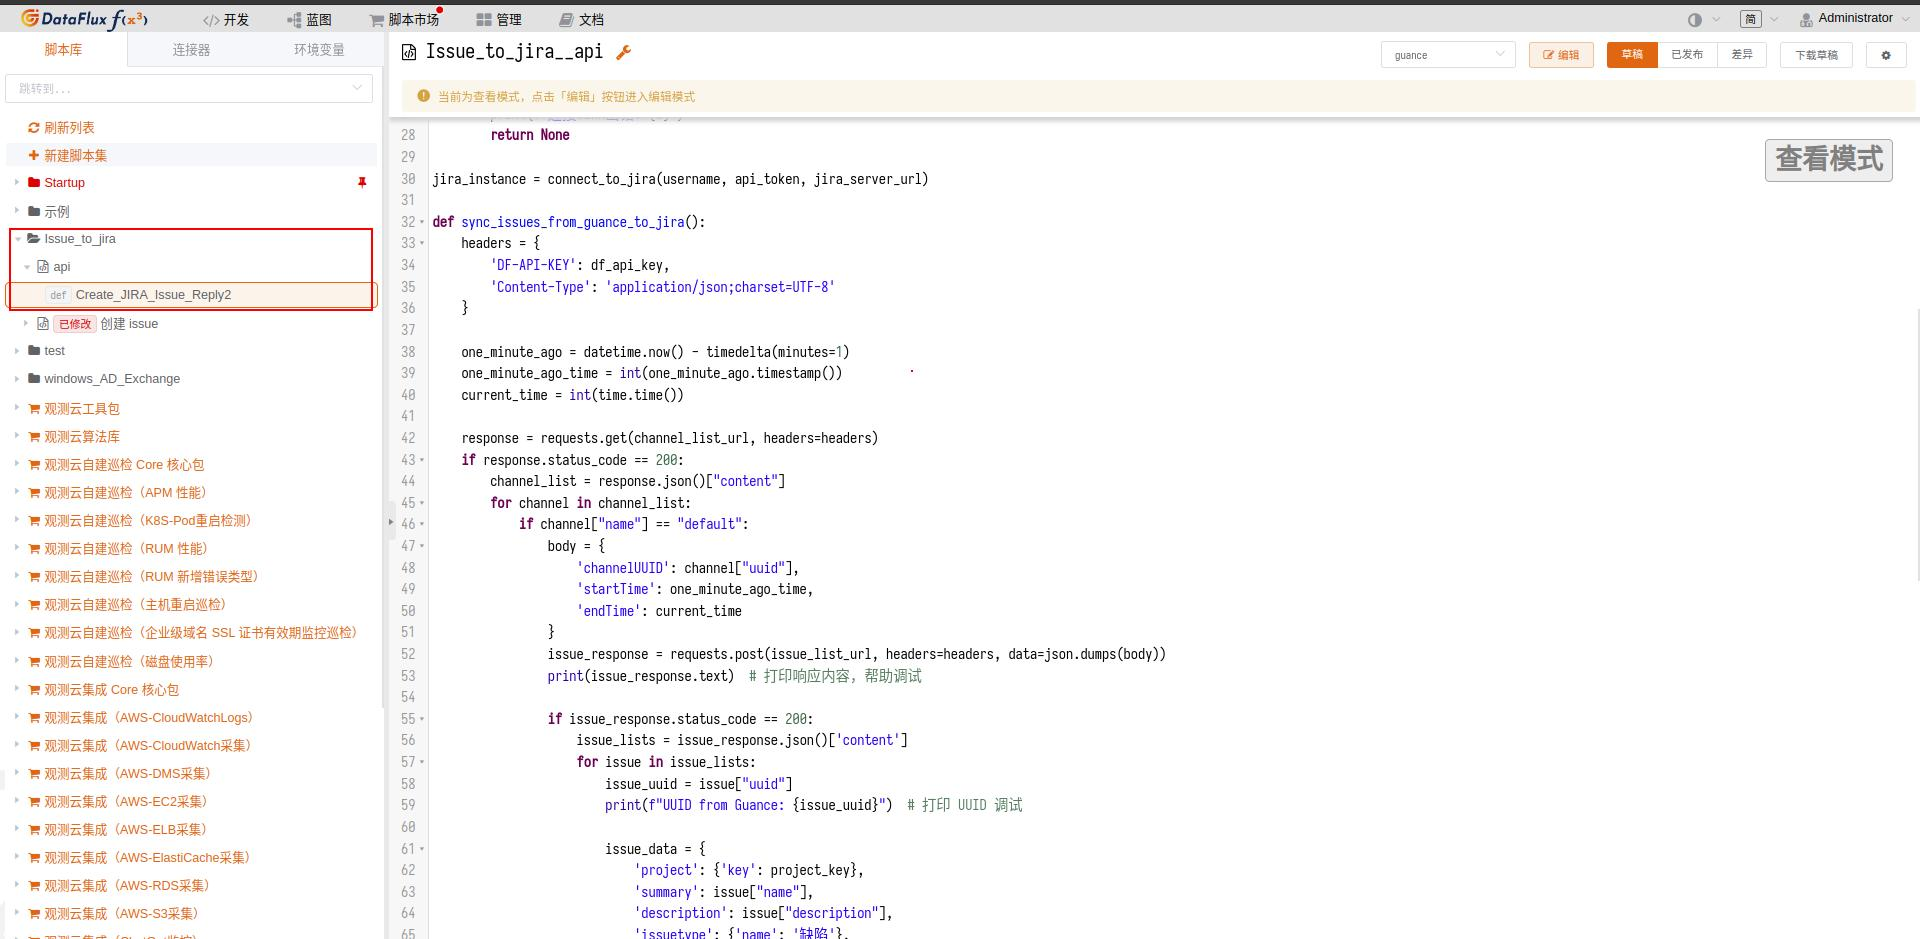Image resolution: width=1920 pixels, height=939 pixels.
Task: Click the cart icon of 观测云工具包
Action: (34, 409)
